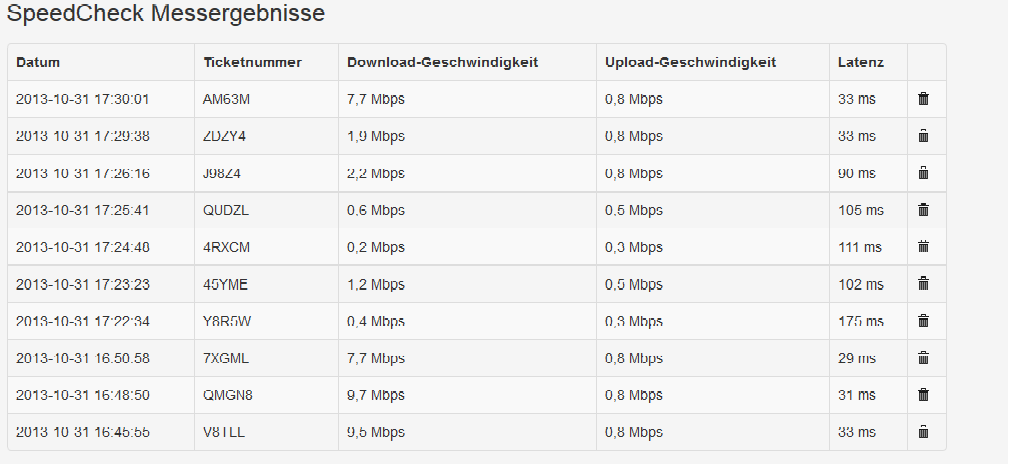The height and width of the screenshot is (464, 1024).
Task: Select the Latenz column header
Action: tap(861, 63)
